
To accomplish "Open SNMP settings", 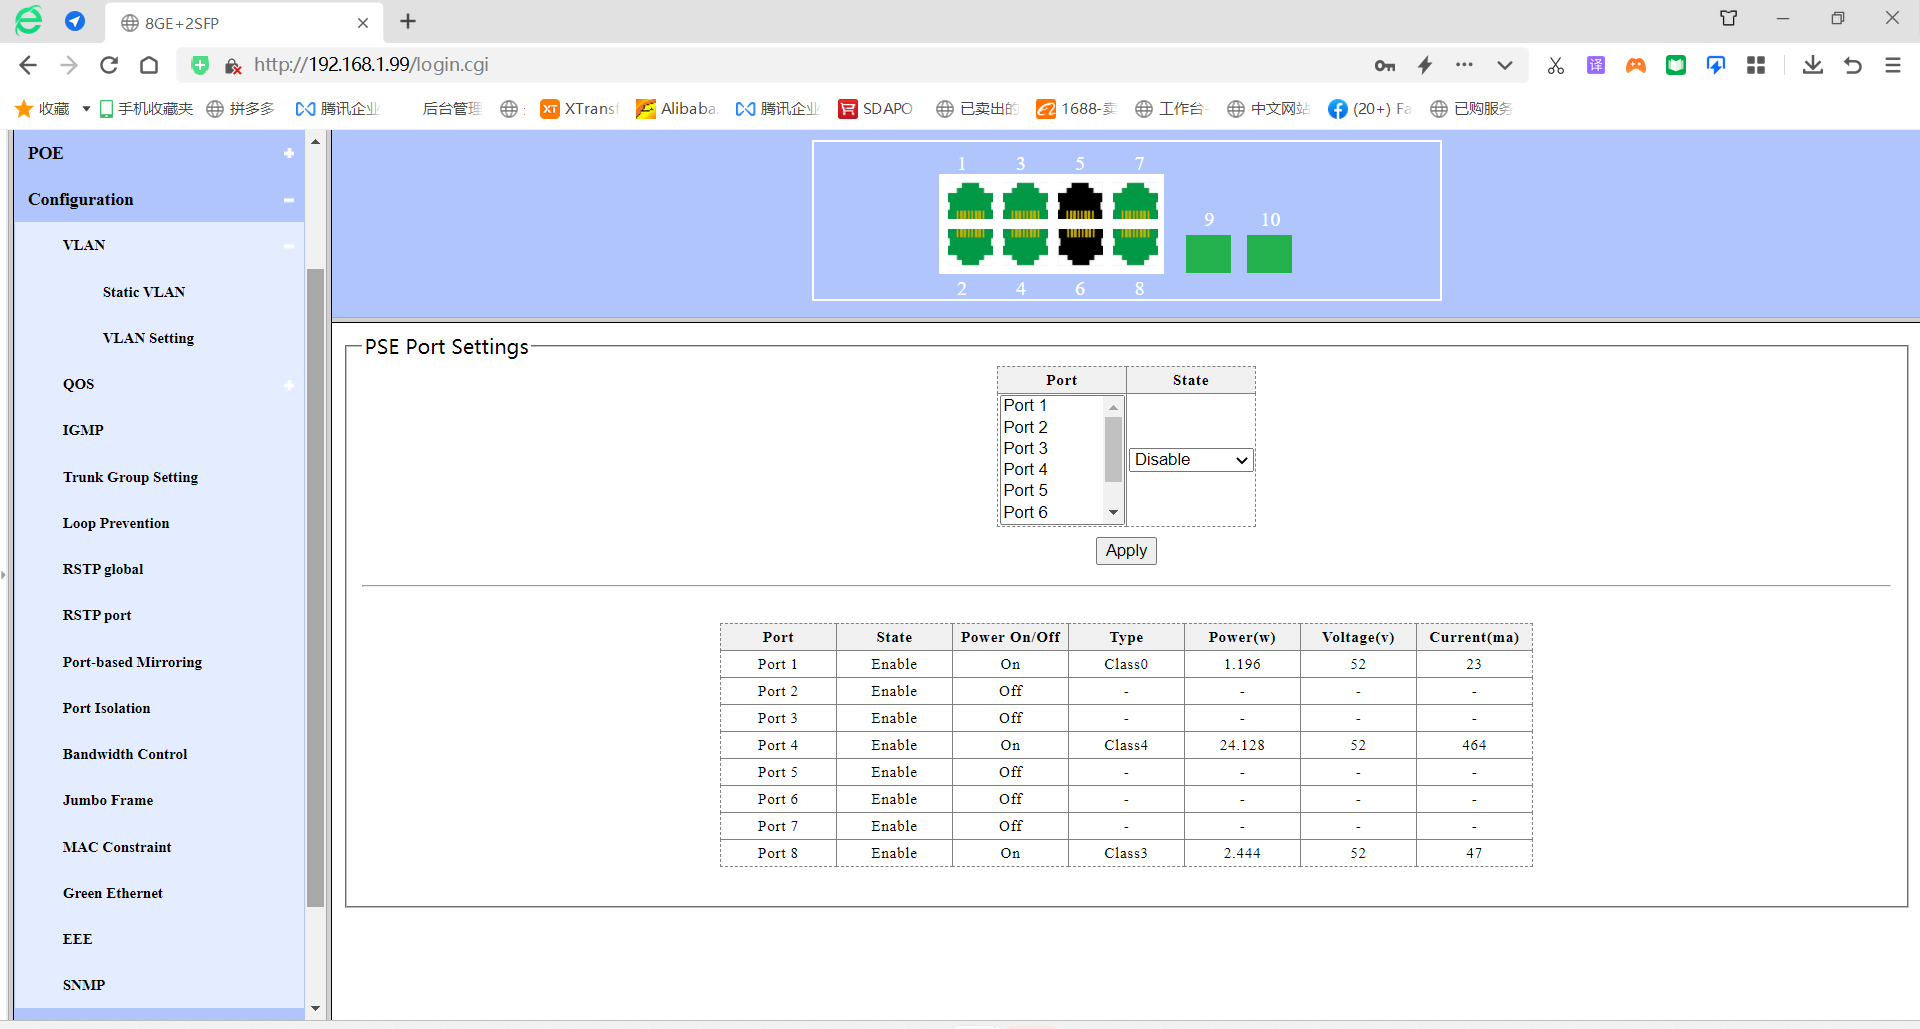I will coord(84,985).
